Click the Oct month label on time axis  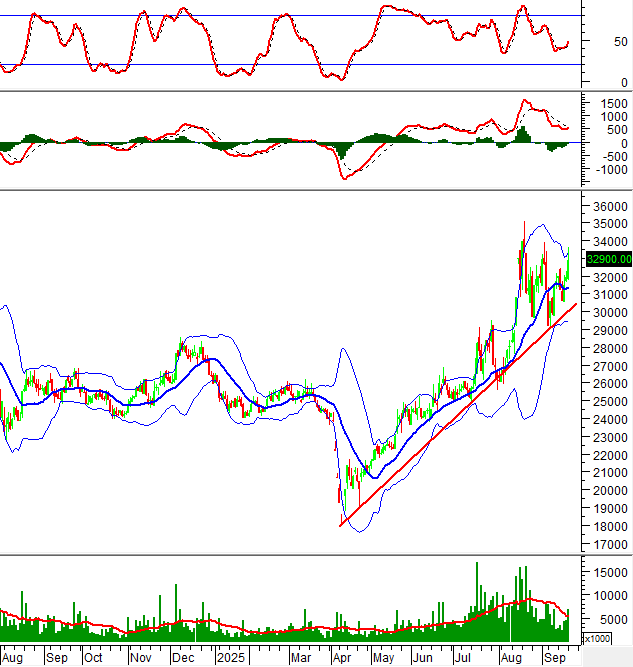point(93,658)
